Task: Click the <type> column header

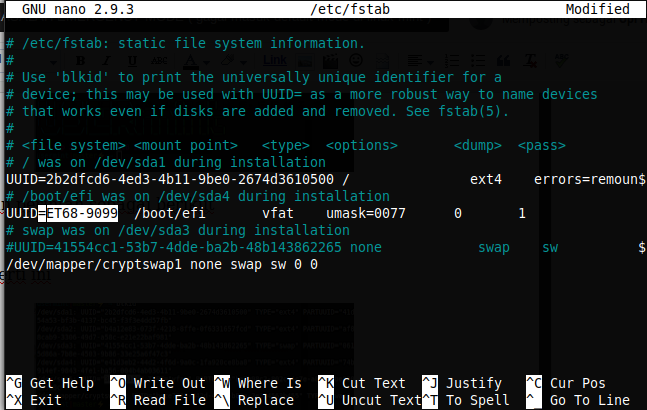Action: [x=286, y=145]
